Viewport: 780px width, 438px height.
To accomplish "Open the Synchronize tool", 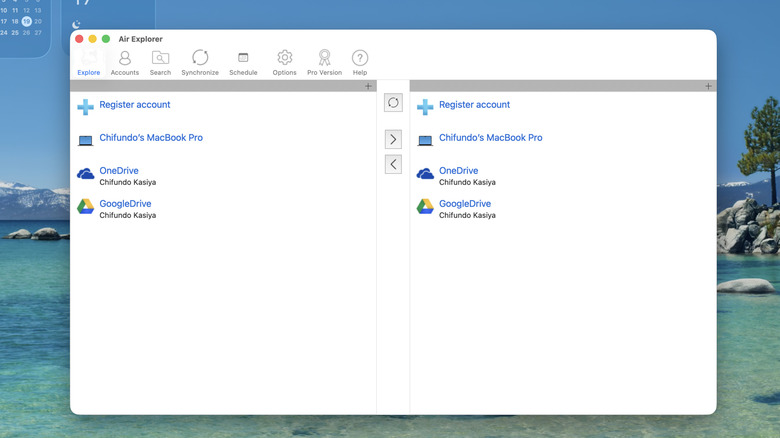I will point(200,63).
